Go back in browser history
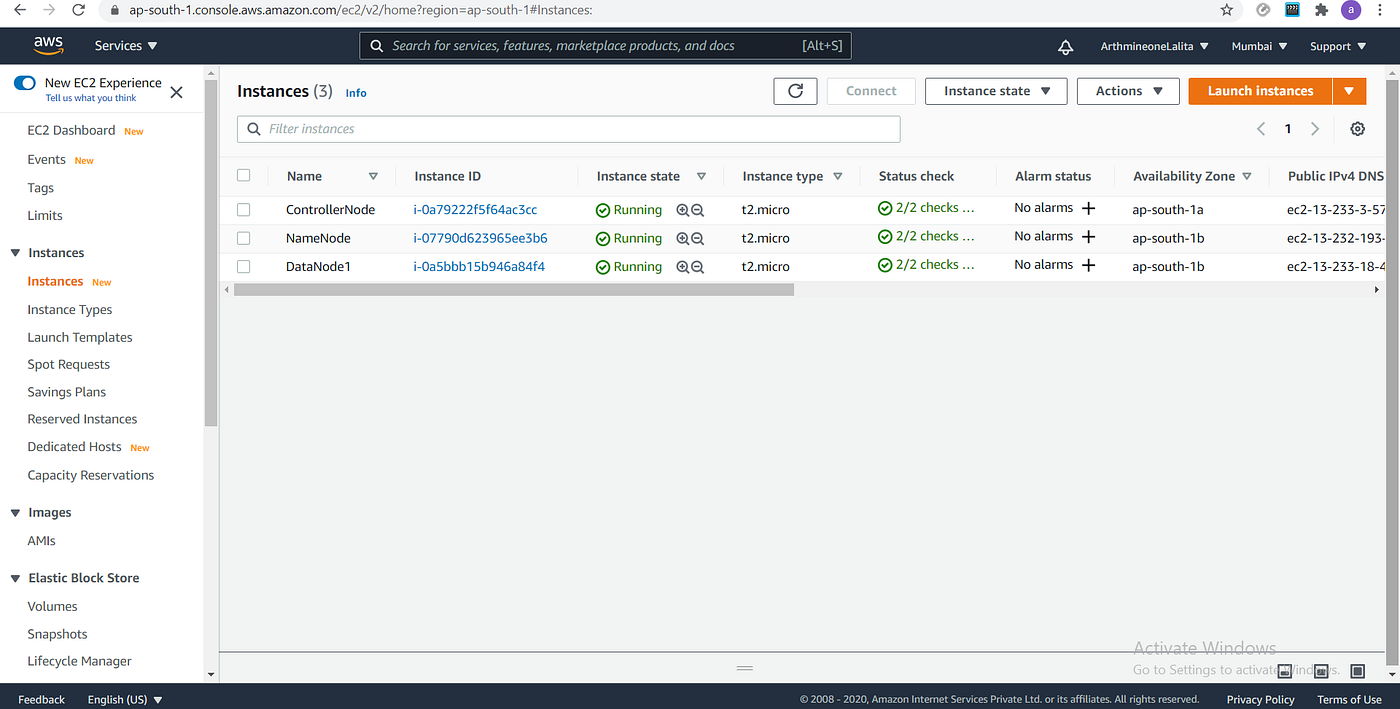This screenshot has width=1400, height=709. [x=19, y=10]
